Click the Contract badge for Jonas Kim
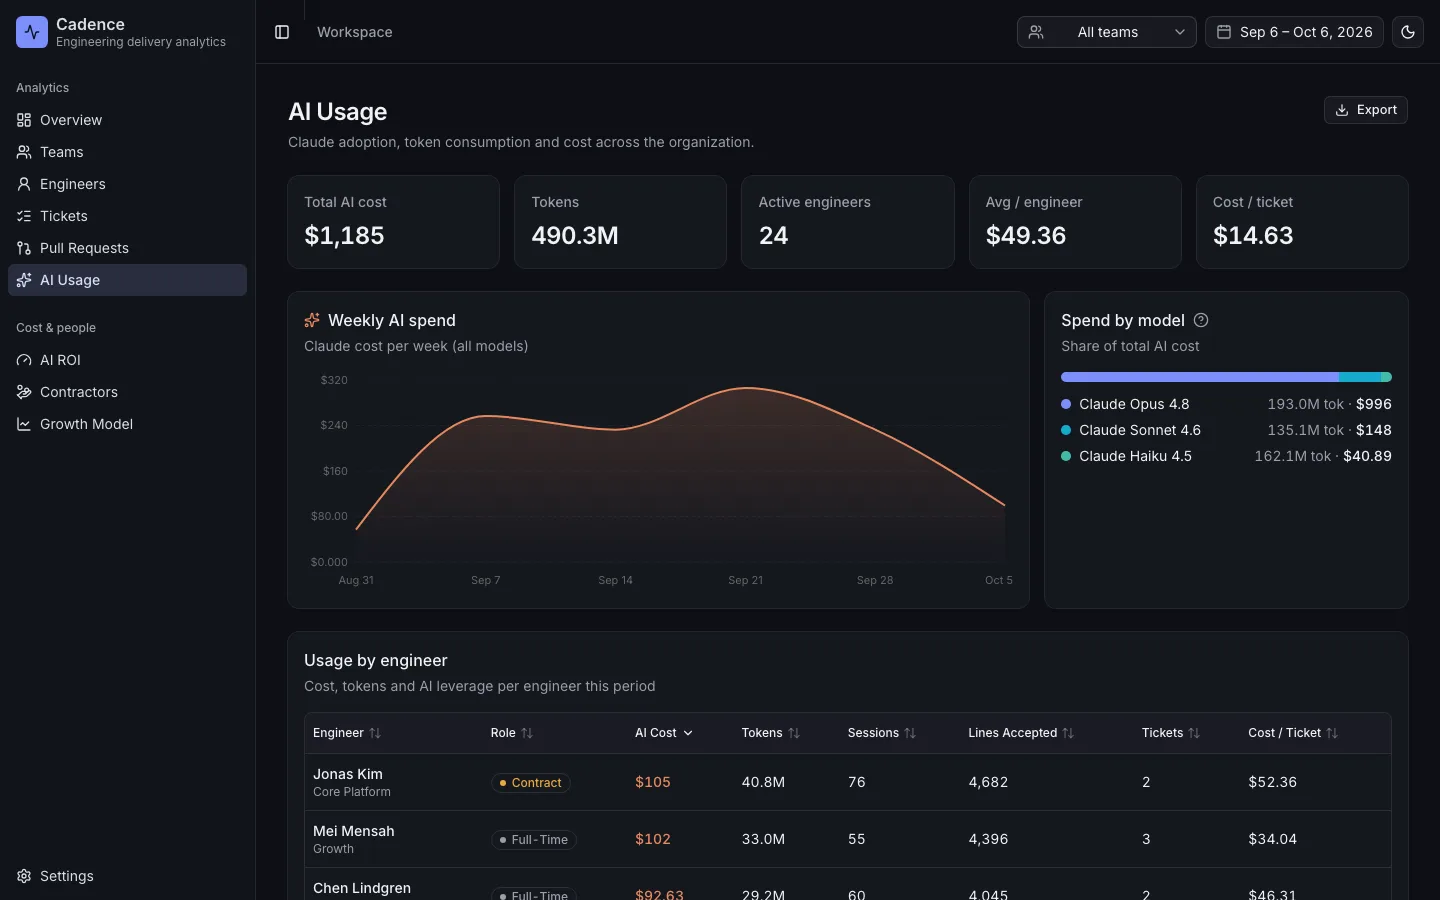1440x900 pixels. pyautogui.click(x=530, y=783)
